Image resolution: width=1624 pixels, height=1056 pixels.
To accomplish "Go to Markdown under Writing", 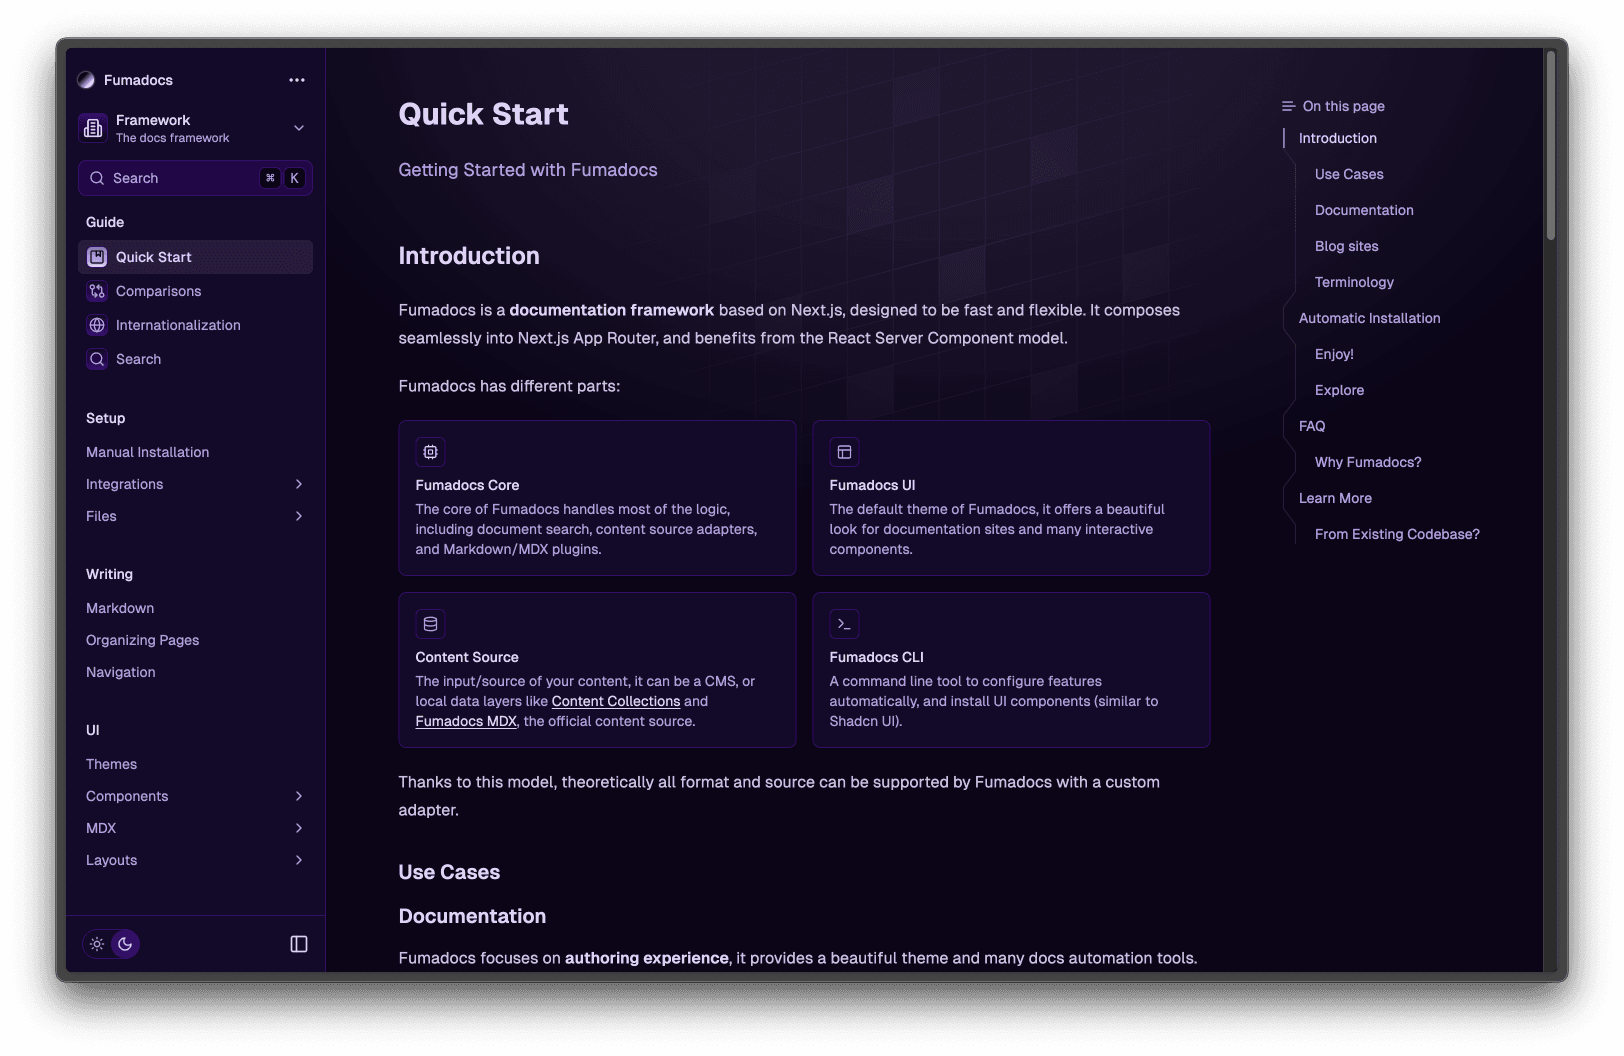I will pos(120,608).
